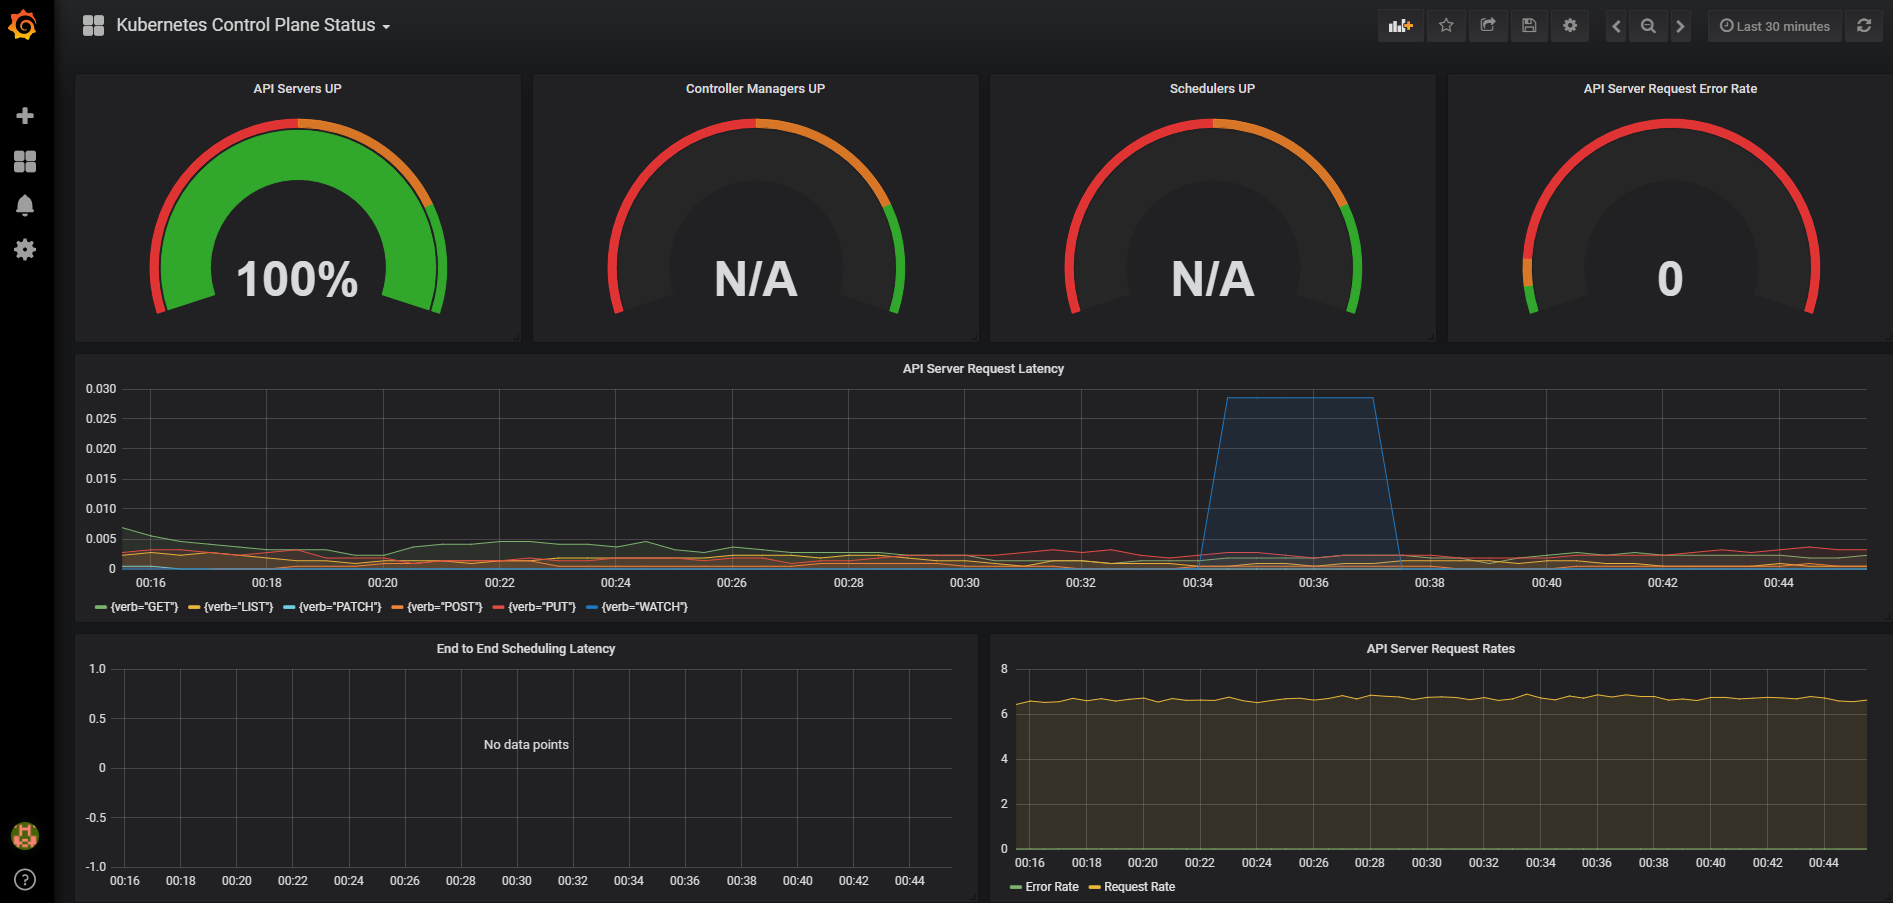Click the API Servers UP 100% gauge
Viewport: 1893px width, 903px height.
click(x=297, y=215)
